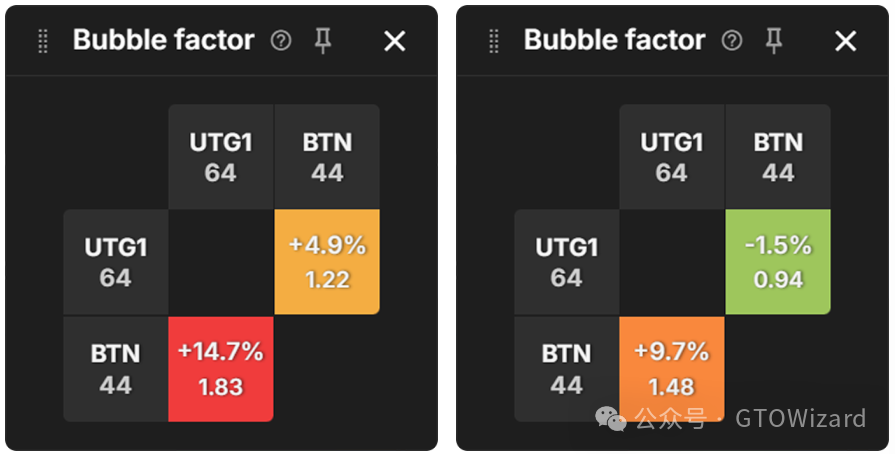Image resolution: width=895 pixels, height=454 pixels.
Task: Click the help icon in right Bubble factor panel
Action: click(x=732, y=41)
